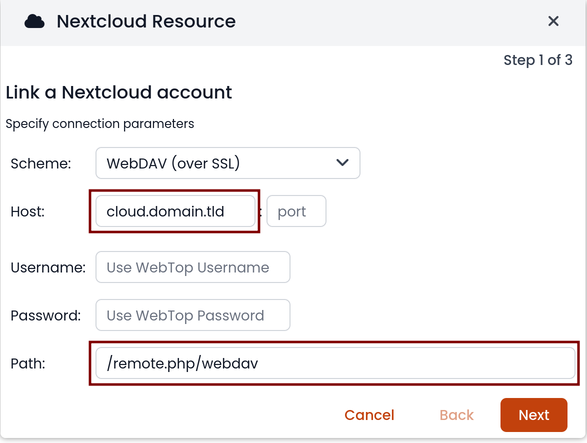587x443 pixels.
Task: Go to the previous step with Back
Action: (x=456, y=415)
